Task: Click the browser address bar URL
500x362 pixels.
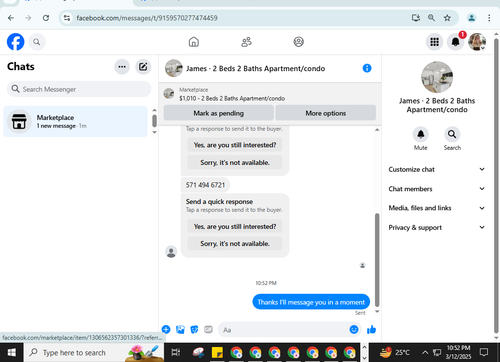Action: [147, 18]
